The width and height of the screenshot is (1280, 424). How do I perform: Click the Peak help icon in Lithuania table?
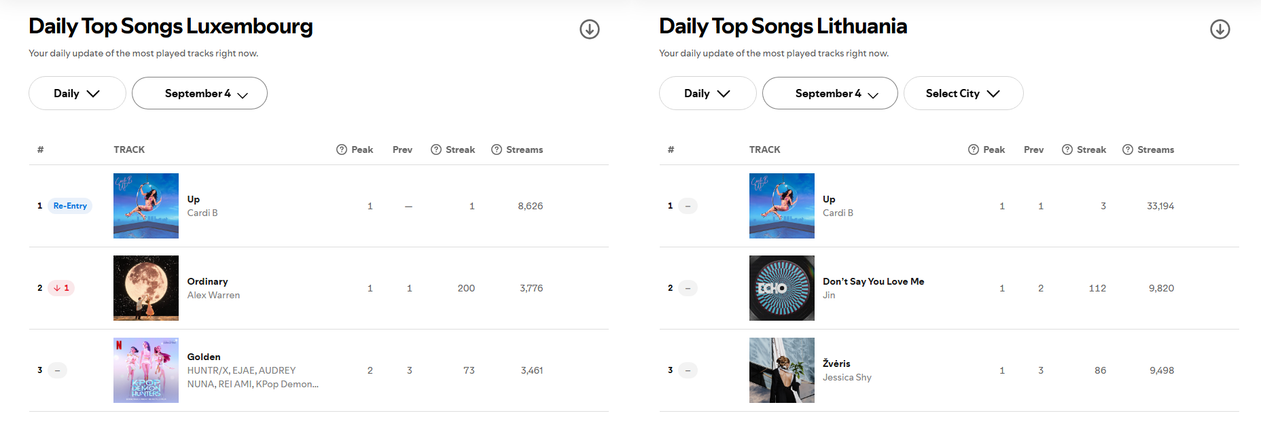973,150
